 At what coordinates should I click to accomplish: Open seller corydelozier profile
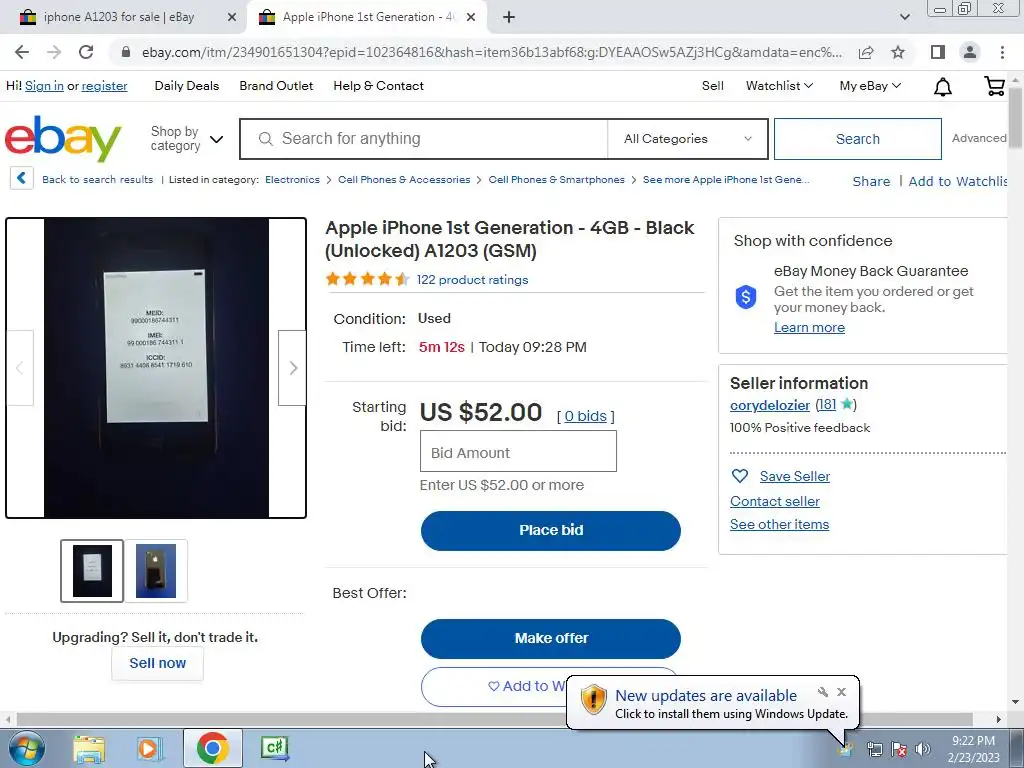tap(770, 405)
